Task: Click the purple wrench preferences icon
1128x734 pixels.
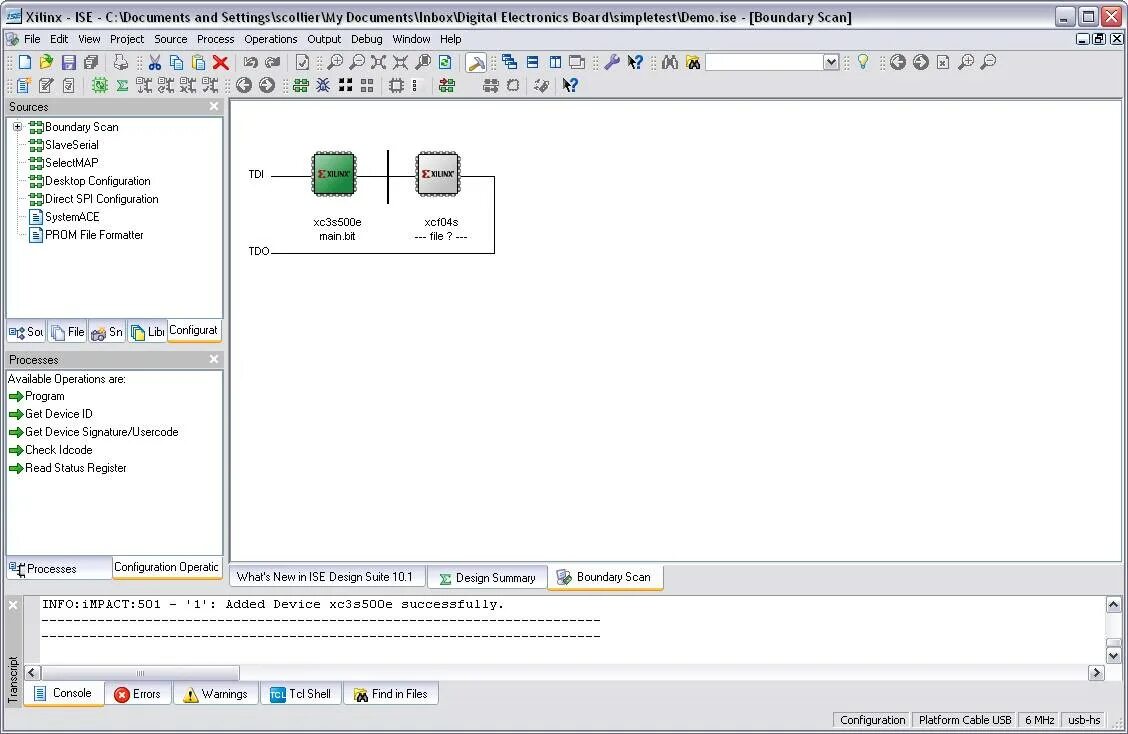Action: pyautogui.click(x=611, y=63)
